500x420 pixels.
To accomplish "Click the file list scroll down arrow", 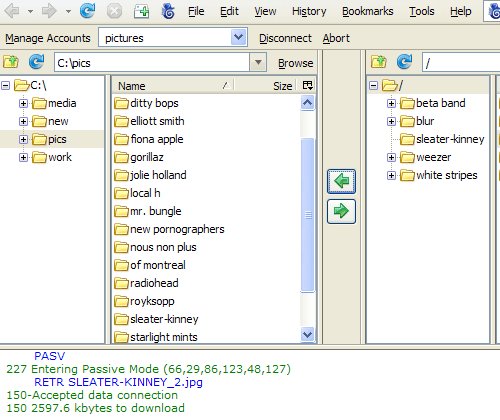I will point(307,334).
